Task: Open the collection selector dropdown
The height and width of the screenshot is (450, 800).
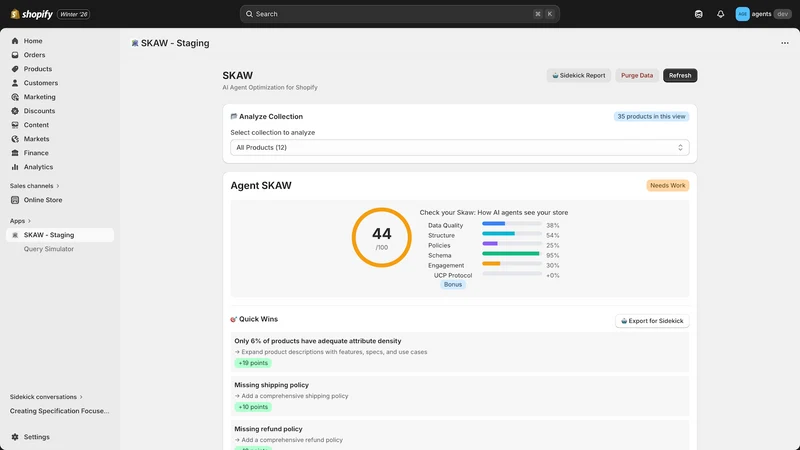Action: point(460,147)
